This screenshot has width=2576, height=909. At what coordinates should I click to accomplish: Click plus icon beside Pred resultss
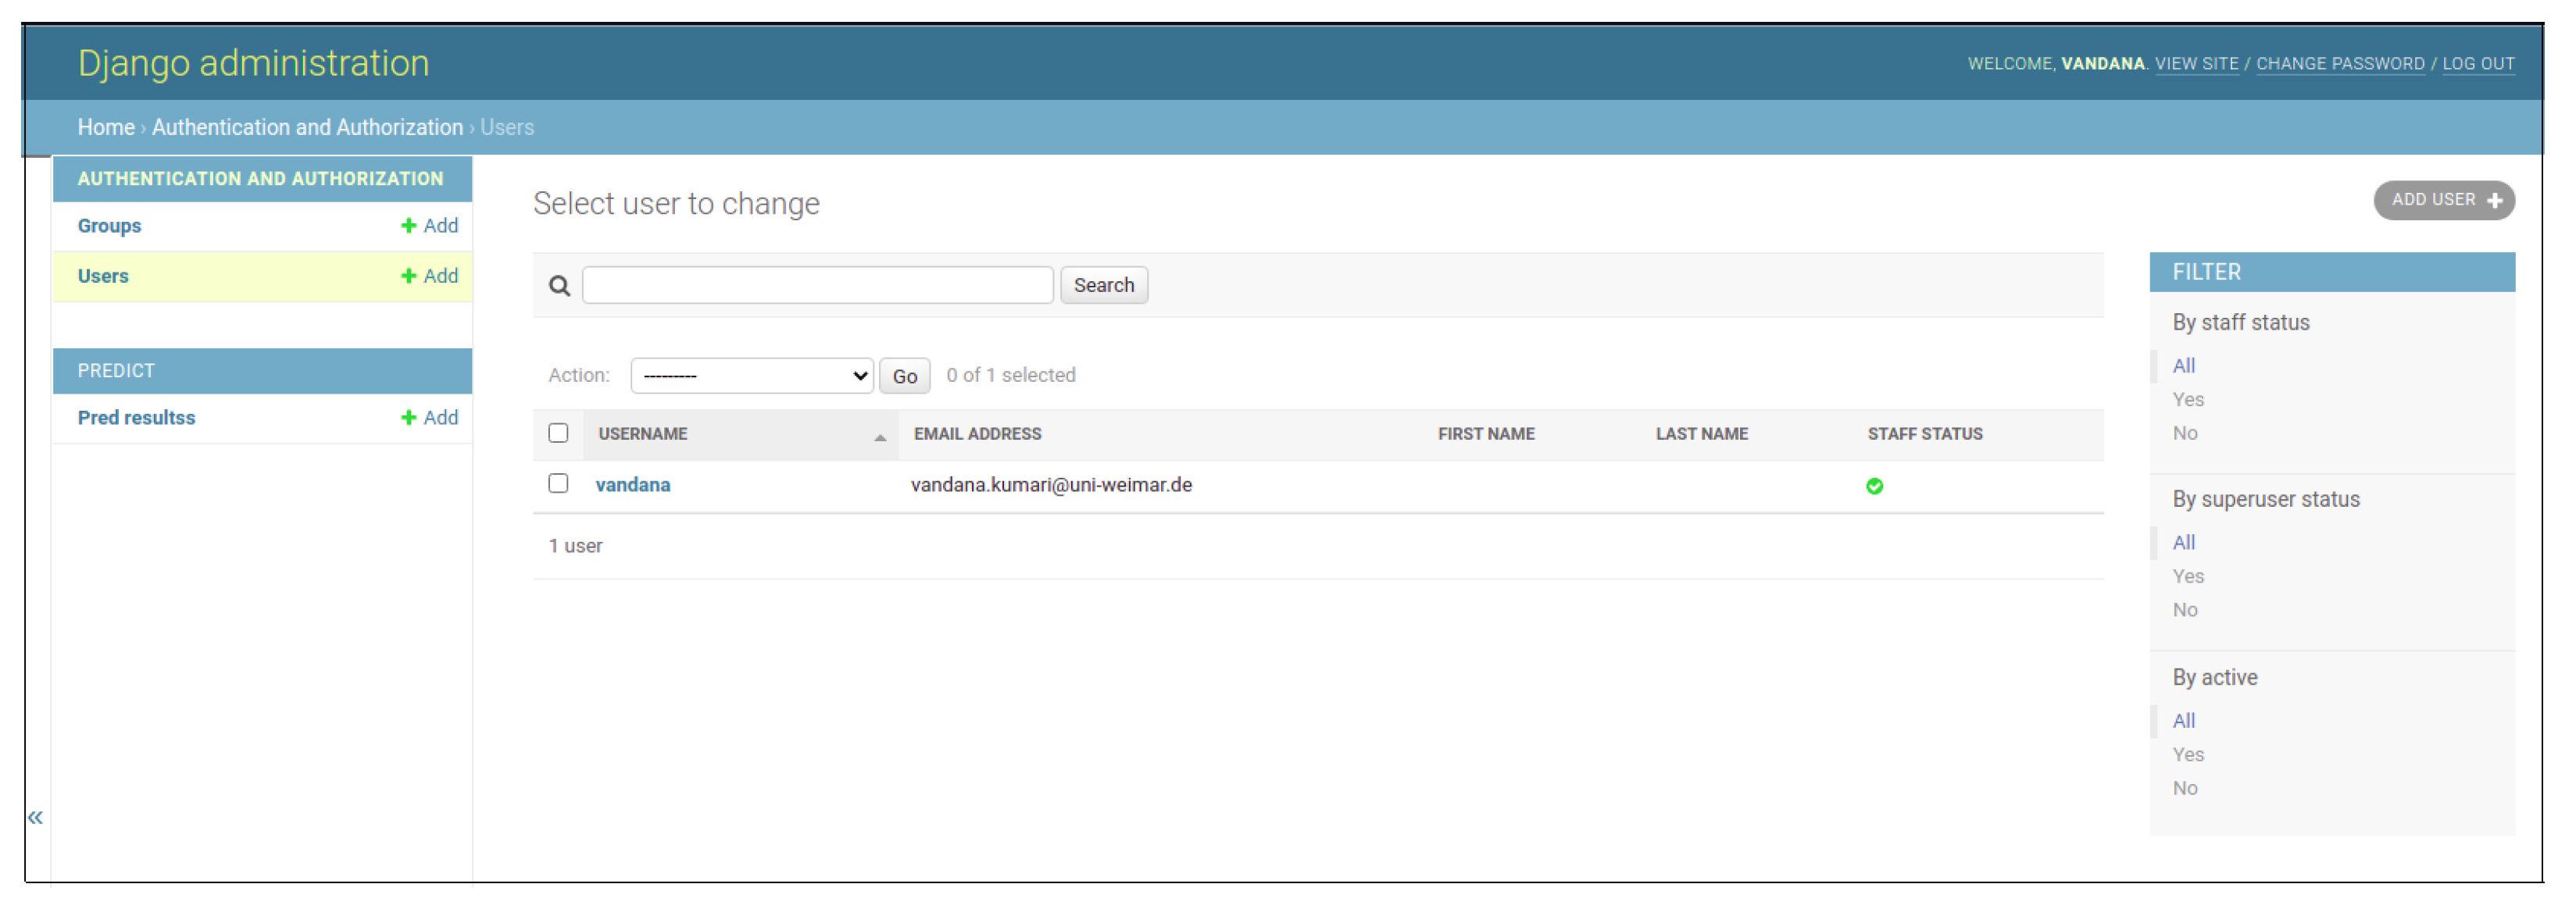(x=408, y=418)
